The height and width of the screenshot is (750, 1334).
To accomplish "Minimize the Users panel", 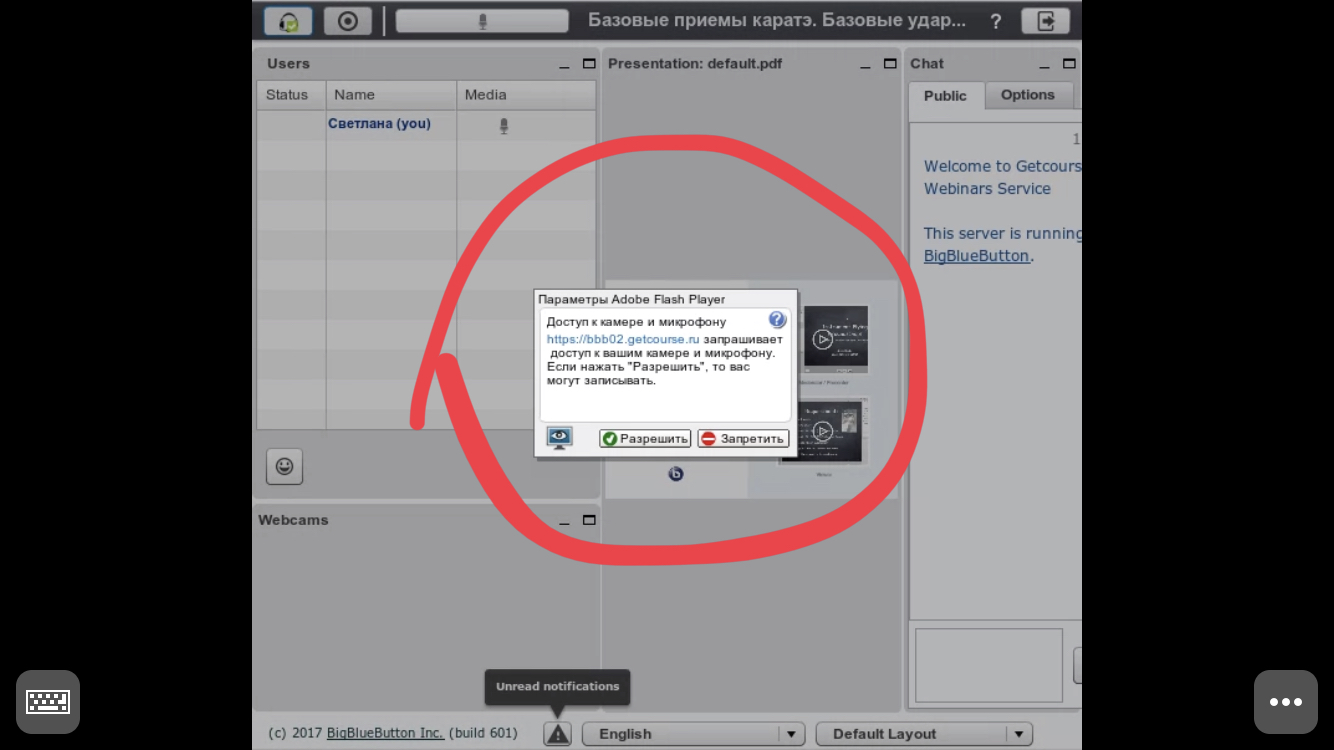I will (564, 64).
